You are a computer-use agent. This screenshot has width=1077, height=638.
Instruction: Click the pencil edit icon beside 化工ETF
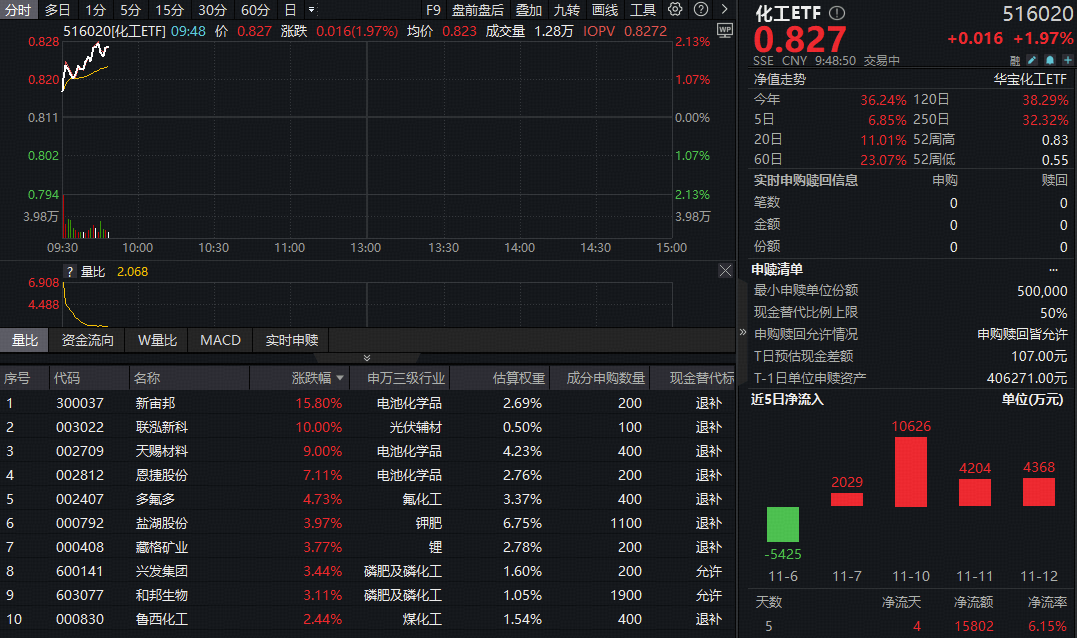(1031, 60)
